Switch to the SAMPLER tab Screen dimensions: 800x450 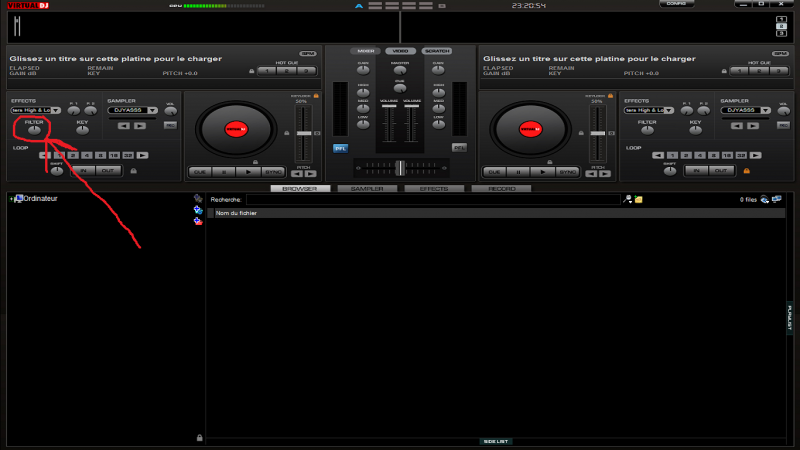click(x=367, y=188)
